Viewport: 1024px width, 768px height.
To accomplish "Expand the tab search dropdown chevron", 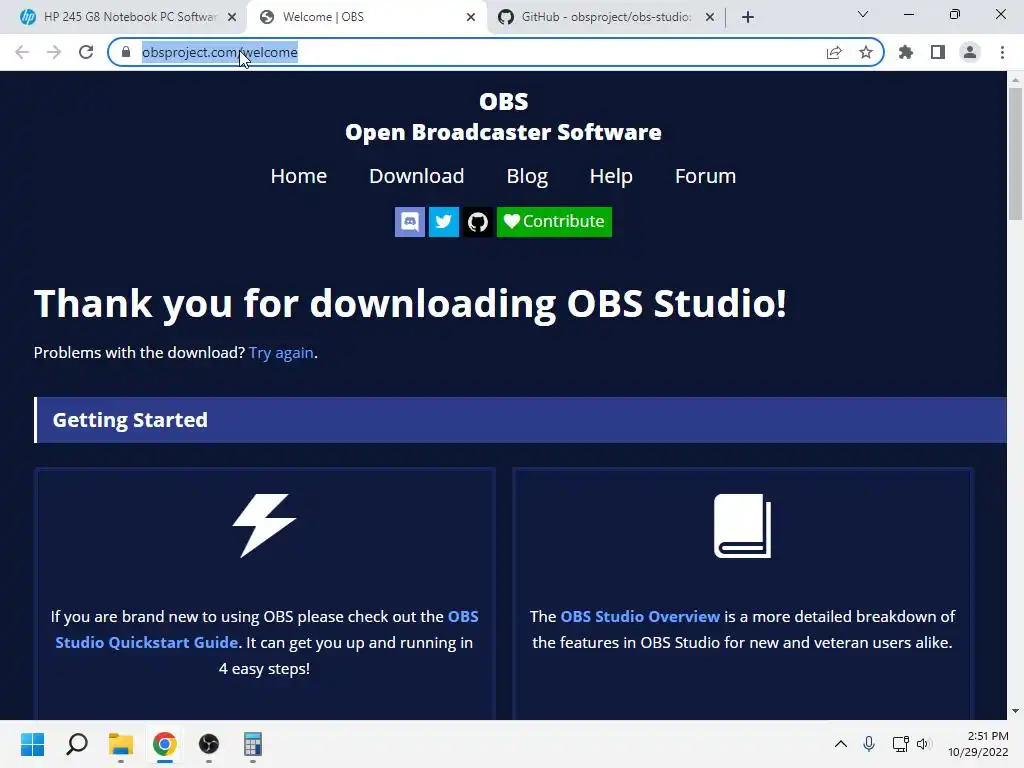I will 863,14.
